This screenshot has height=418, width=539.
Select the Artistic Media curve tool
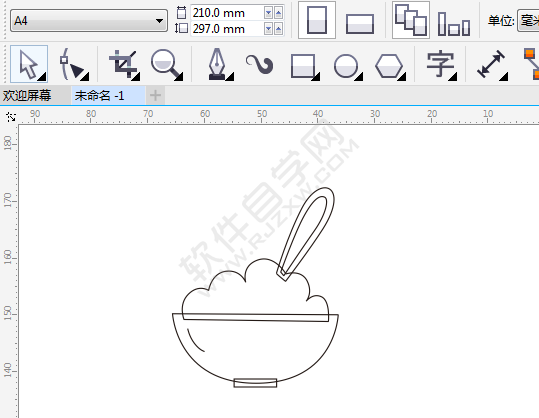pyautogui.click(x=260, y=65)
